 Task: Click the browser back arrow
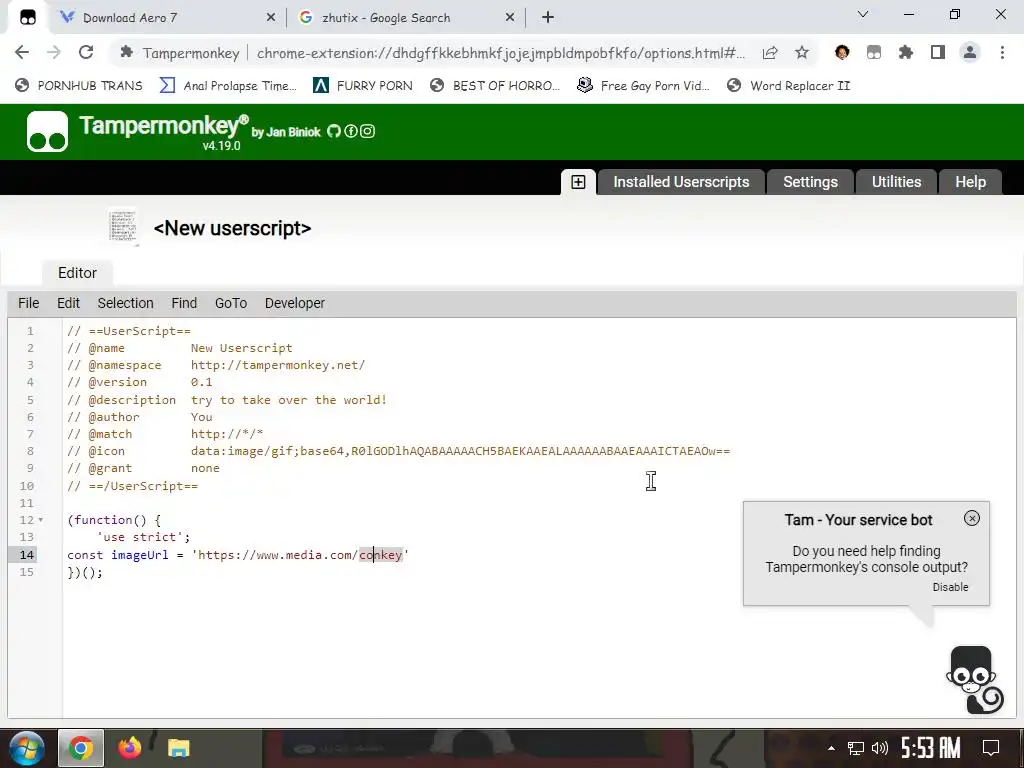coord(22,52)
